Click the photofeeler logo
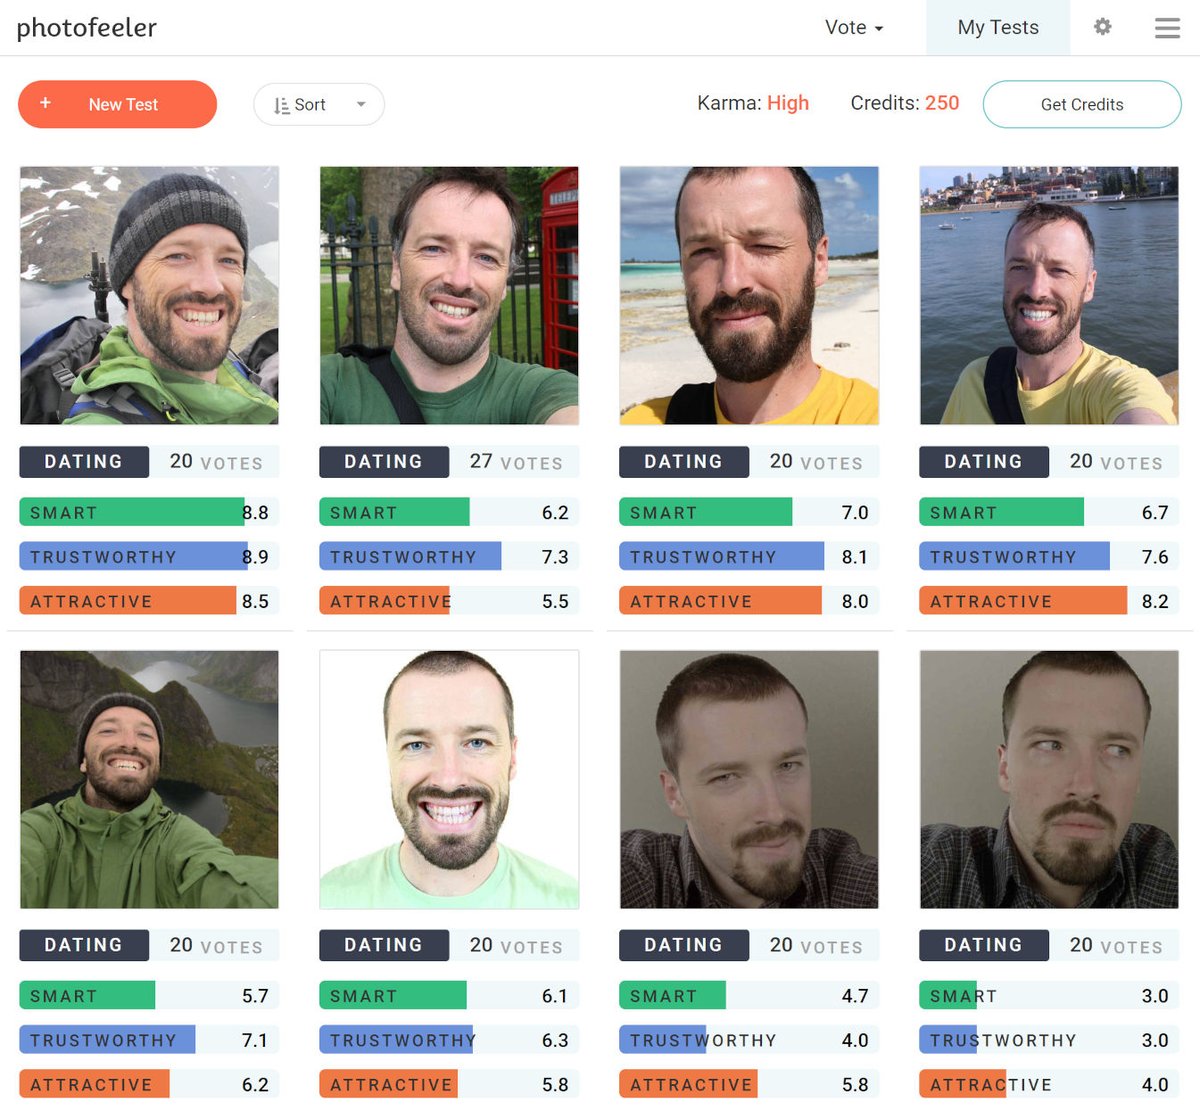This screenshot has height=1119, width=1200. 86,28
